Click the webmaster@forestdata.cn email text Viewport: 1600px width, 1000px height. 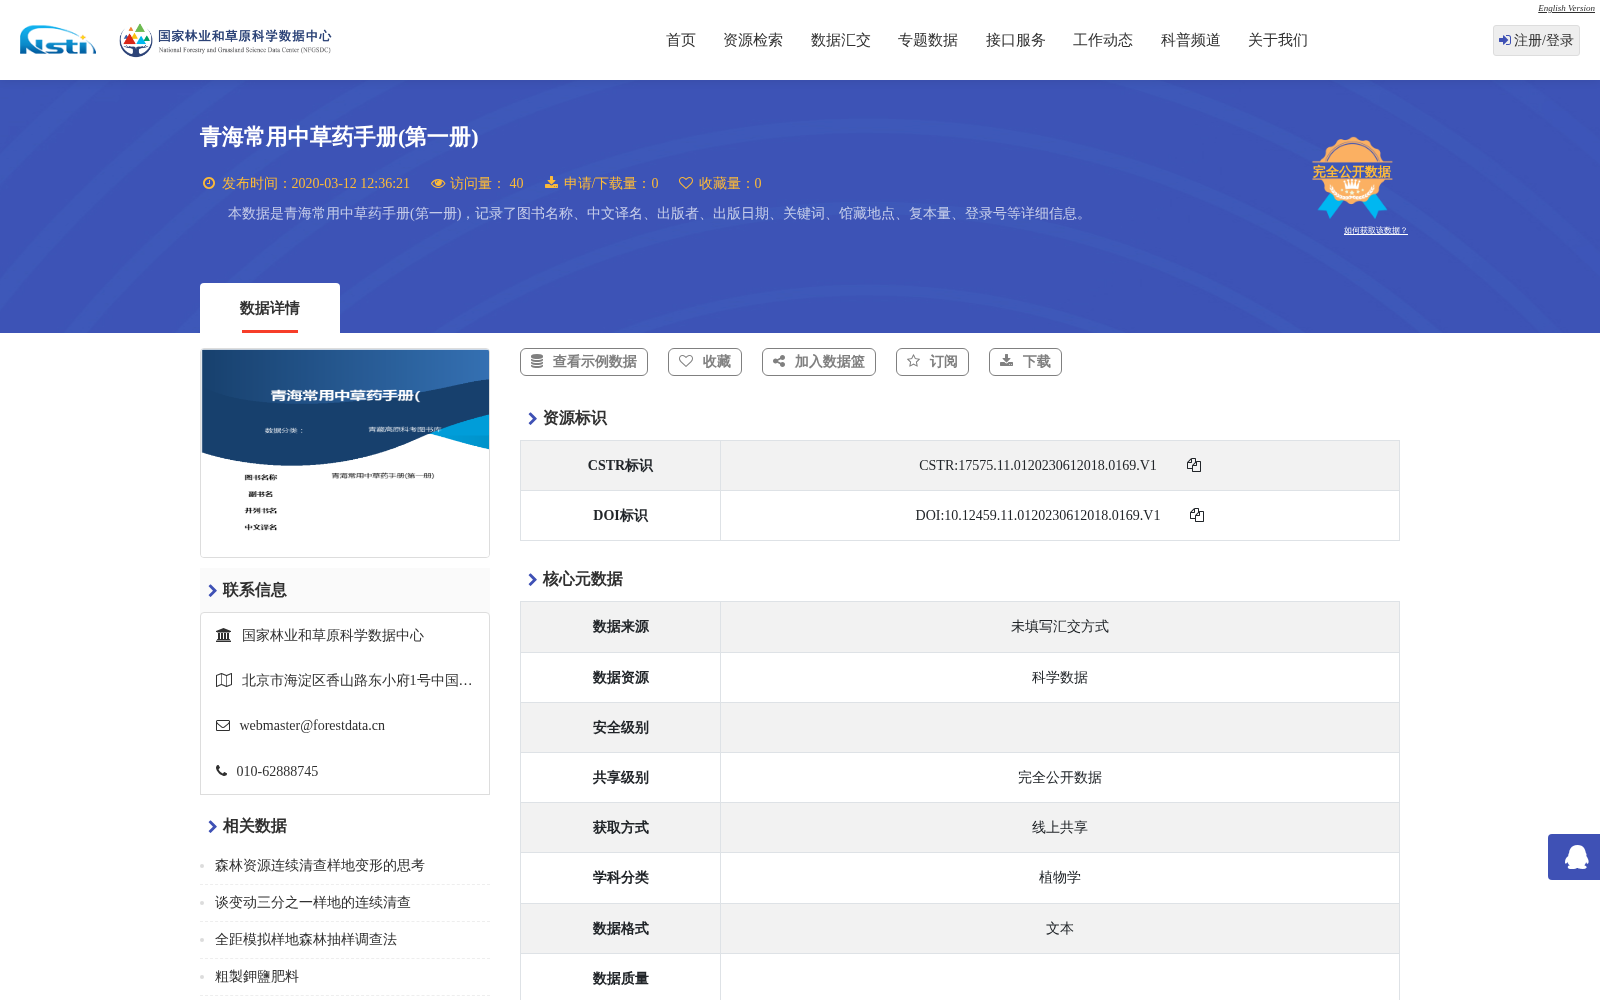312,726
